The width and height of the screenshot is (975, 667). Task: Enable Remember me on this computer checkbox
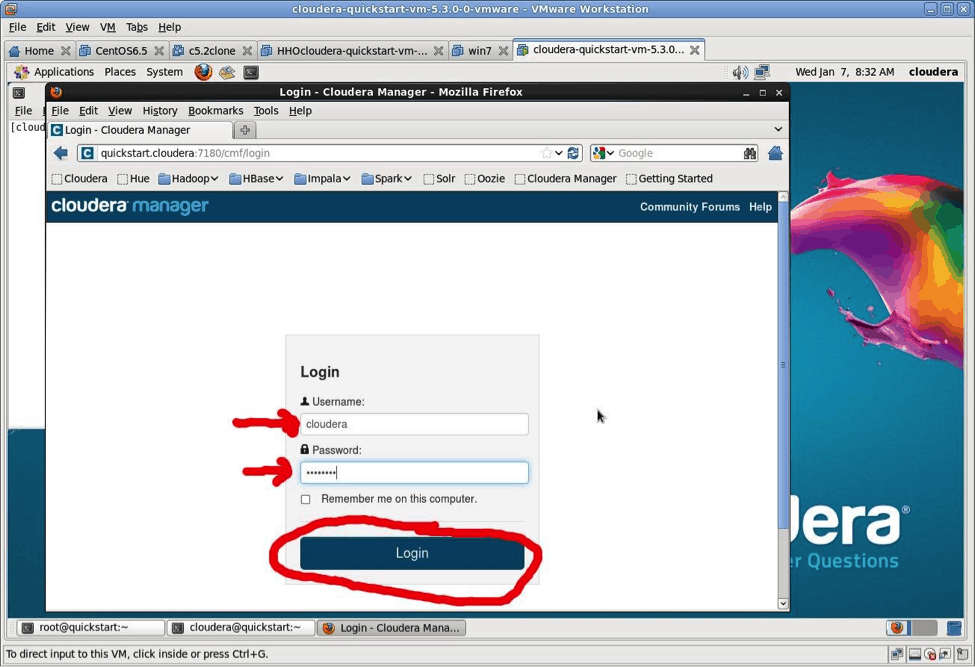pos(306,499)
